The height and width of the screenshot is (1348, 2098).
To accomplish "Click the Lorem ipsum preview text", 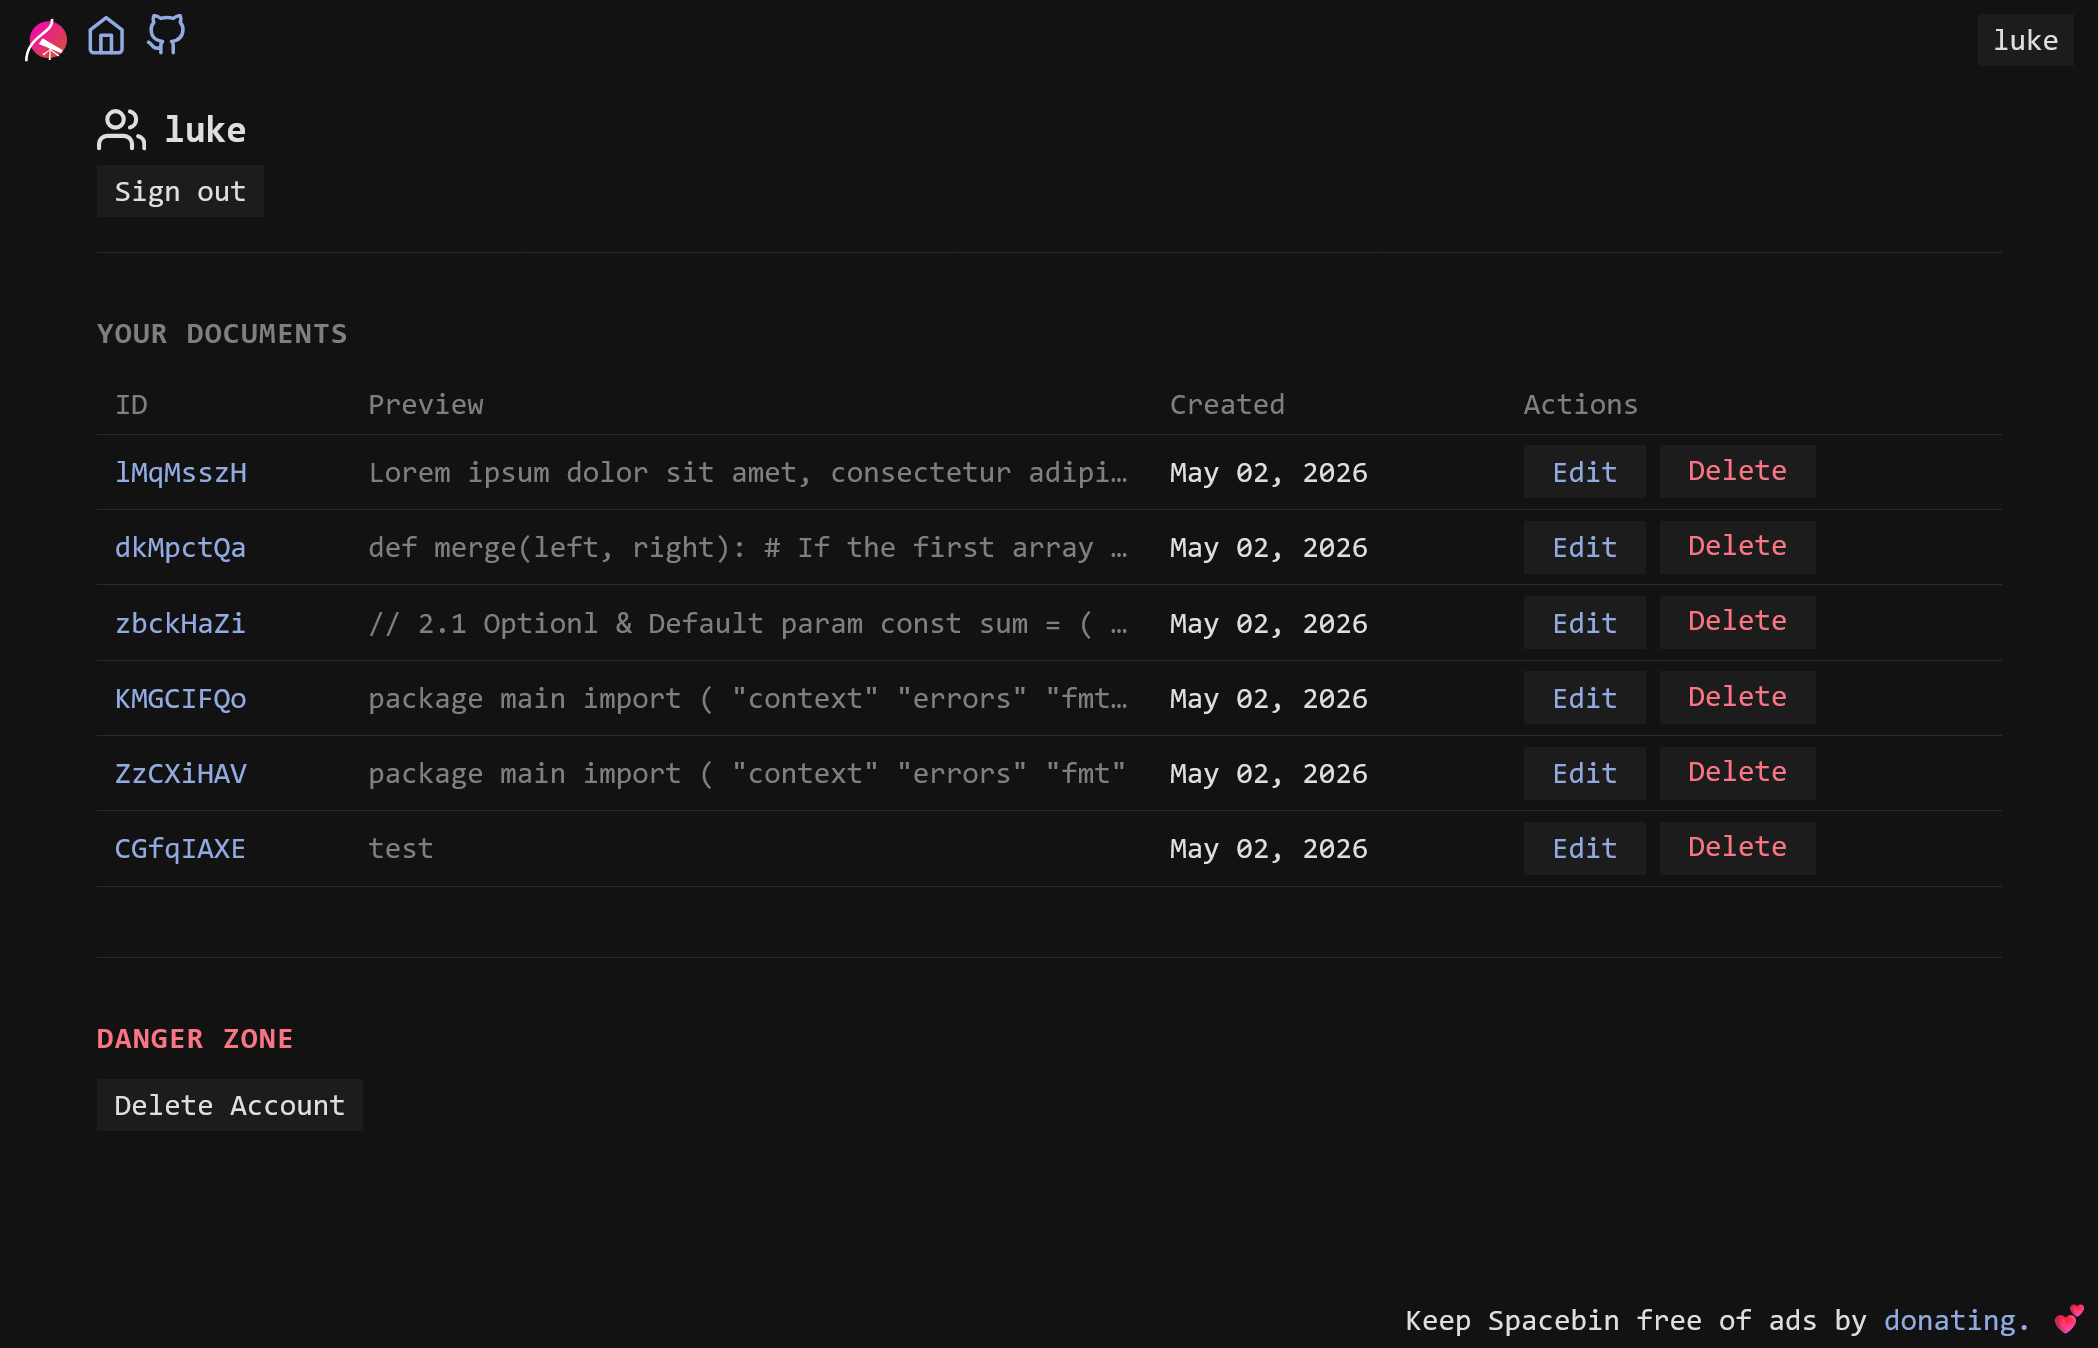I will click(748, 472).
